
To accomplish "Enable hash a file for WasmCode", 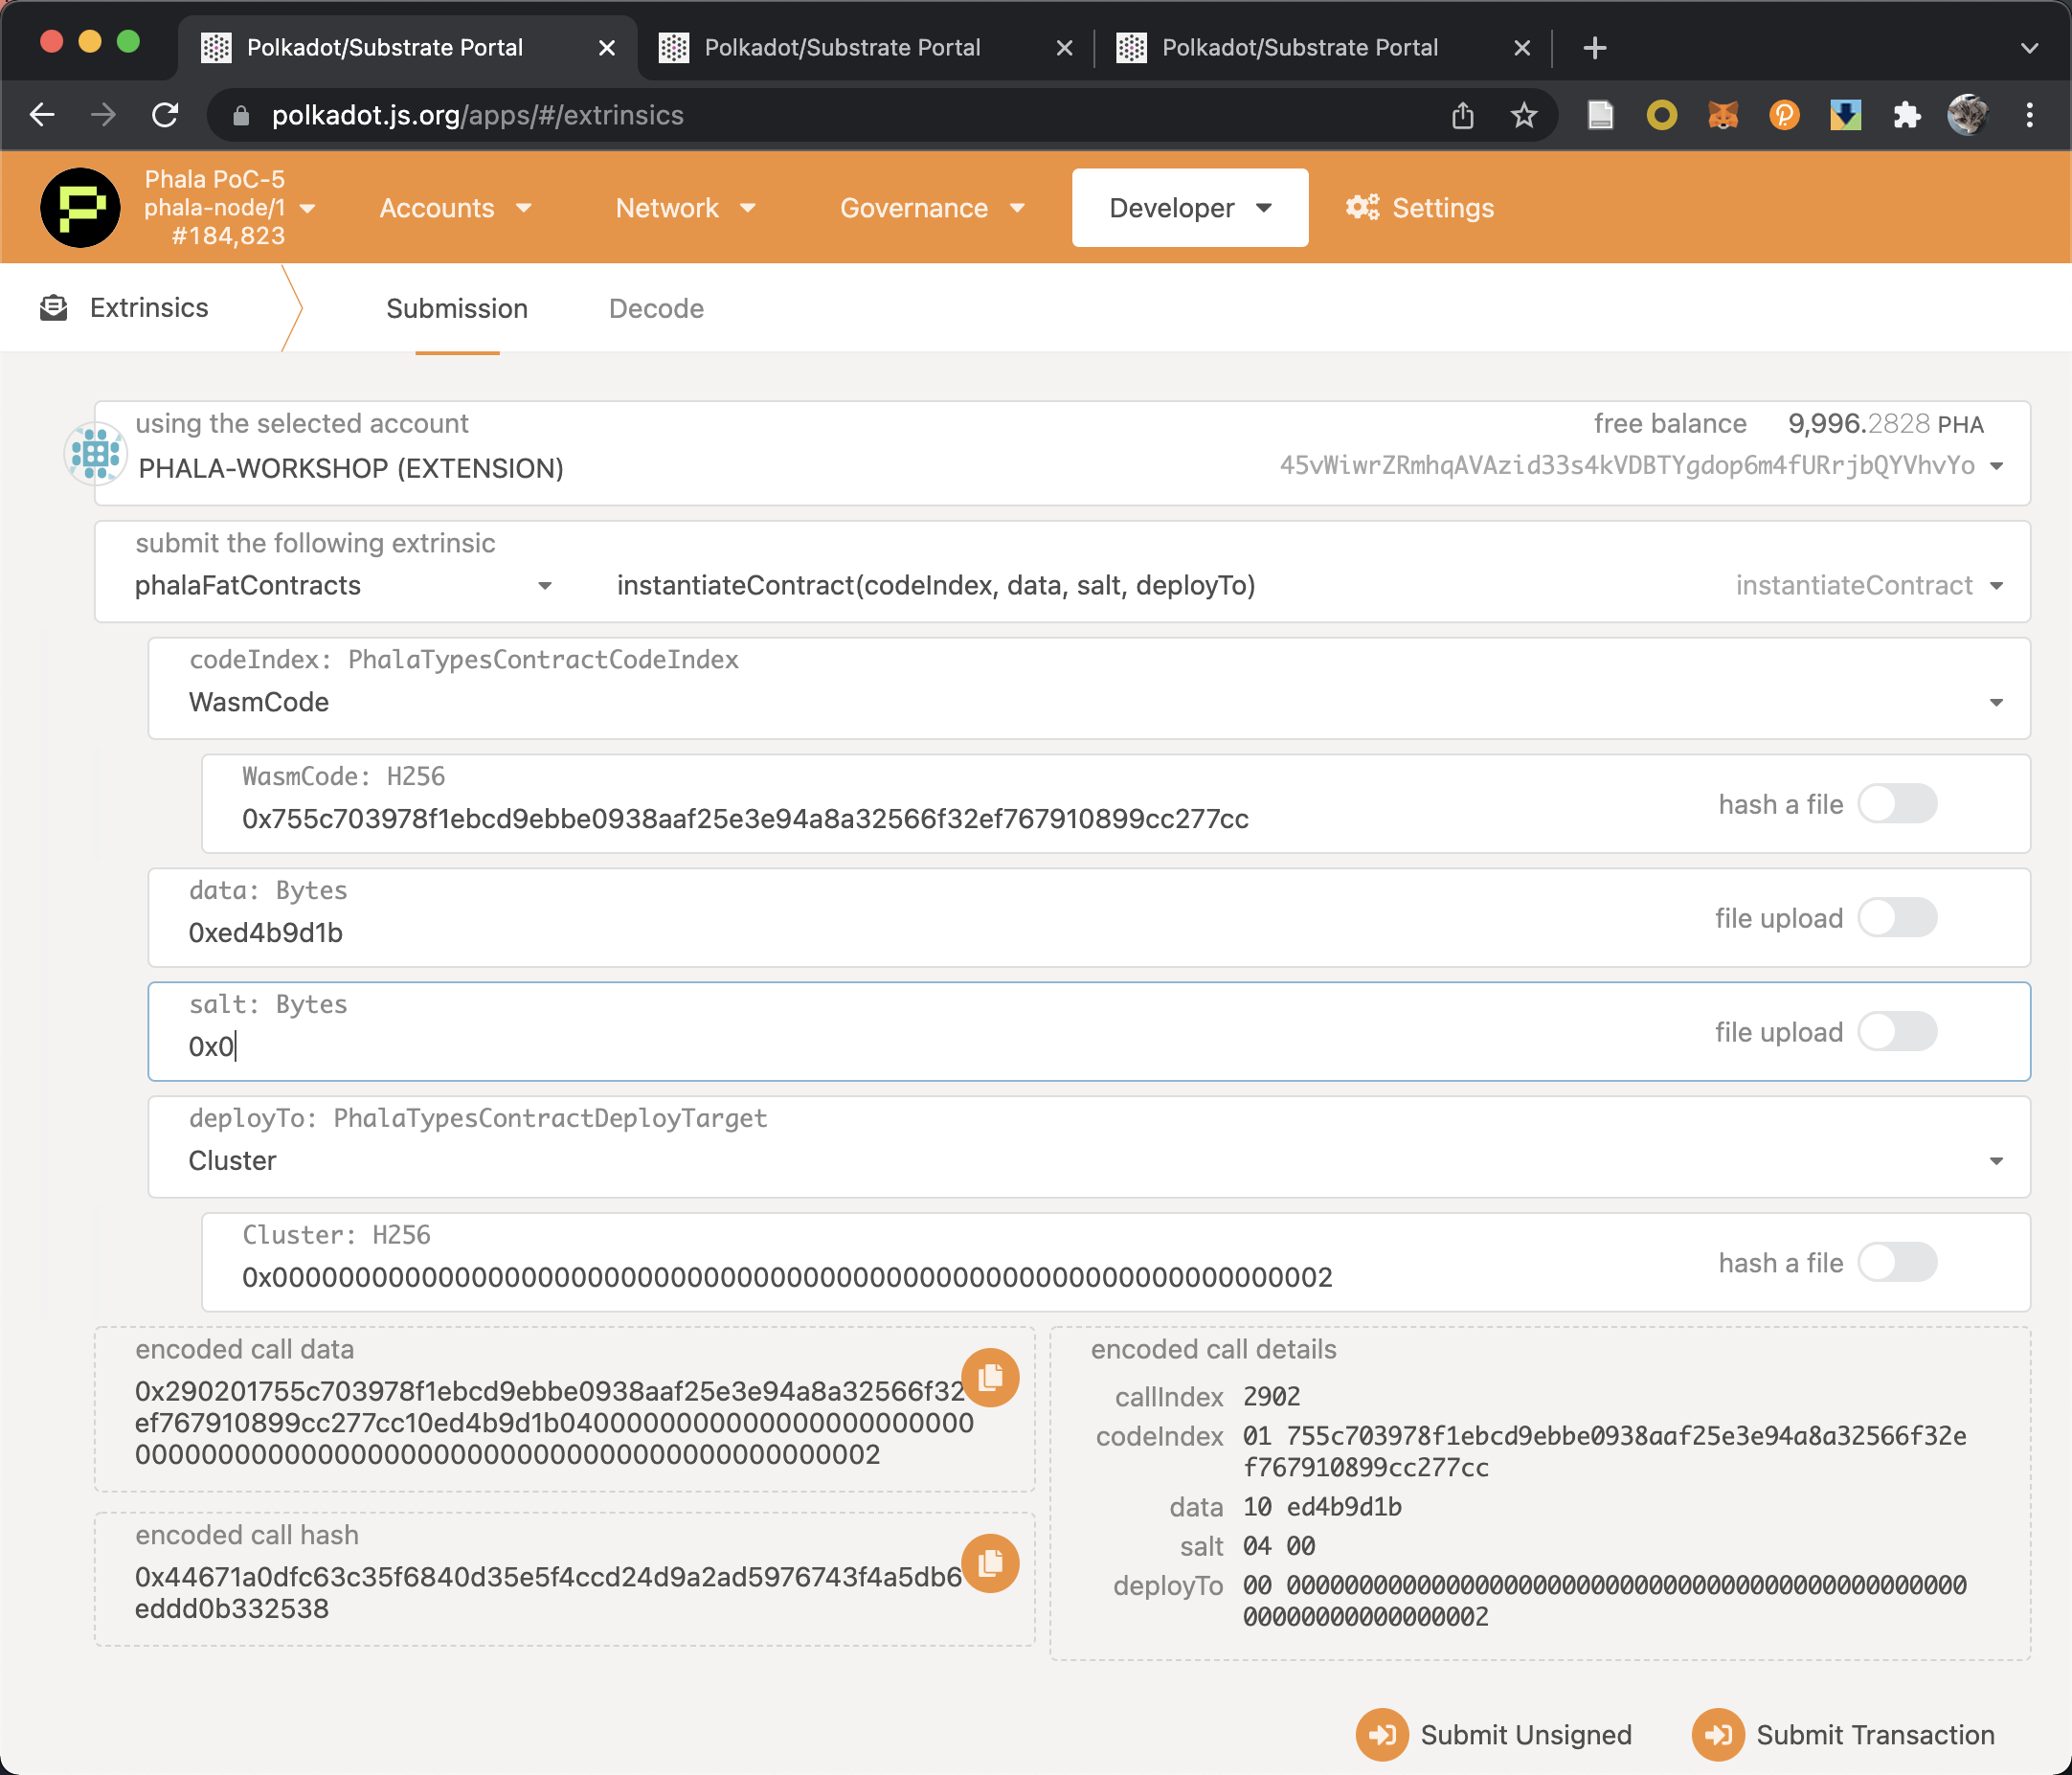I will click(x=1897, y=804).
